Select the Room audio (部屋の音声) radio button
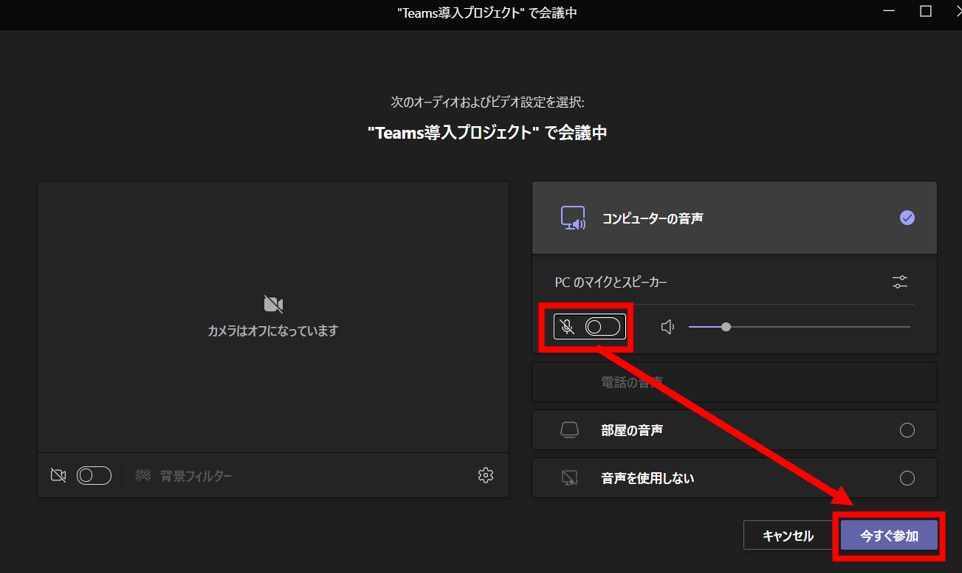Image resolution: width=962 pixels, height=573 pixels. pyautogui.click(x=907, y=430)
